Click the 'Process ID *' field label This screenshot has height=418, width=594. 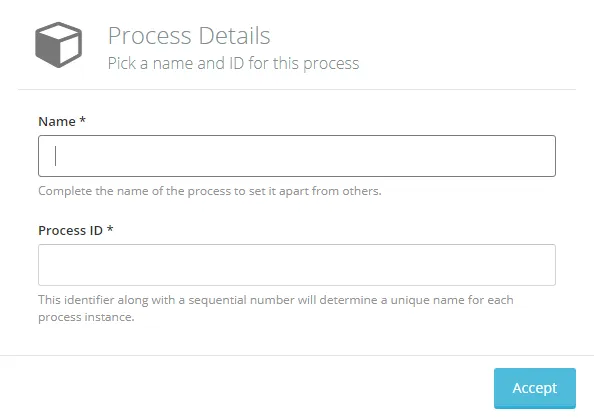(x=76, y=230)
